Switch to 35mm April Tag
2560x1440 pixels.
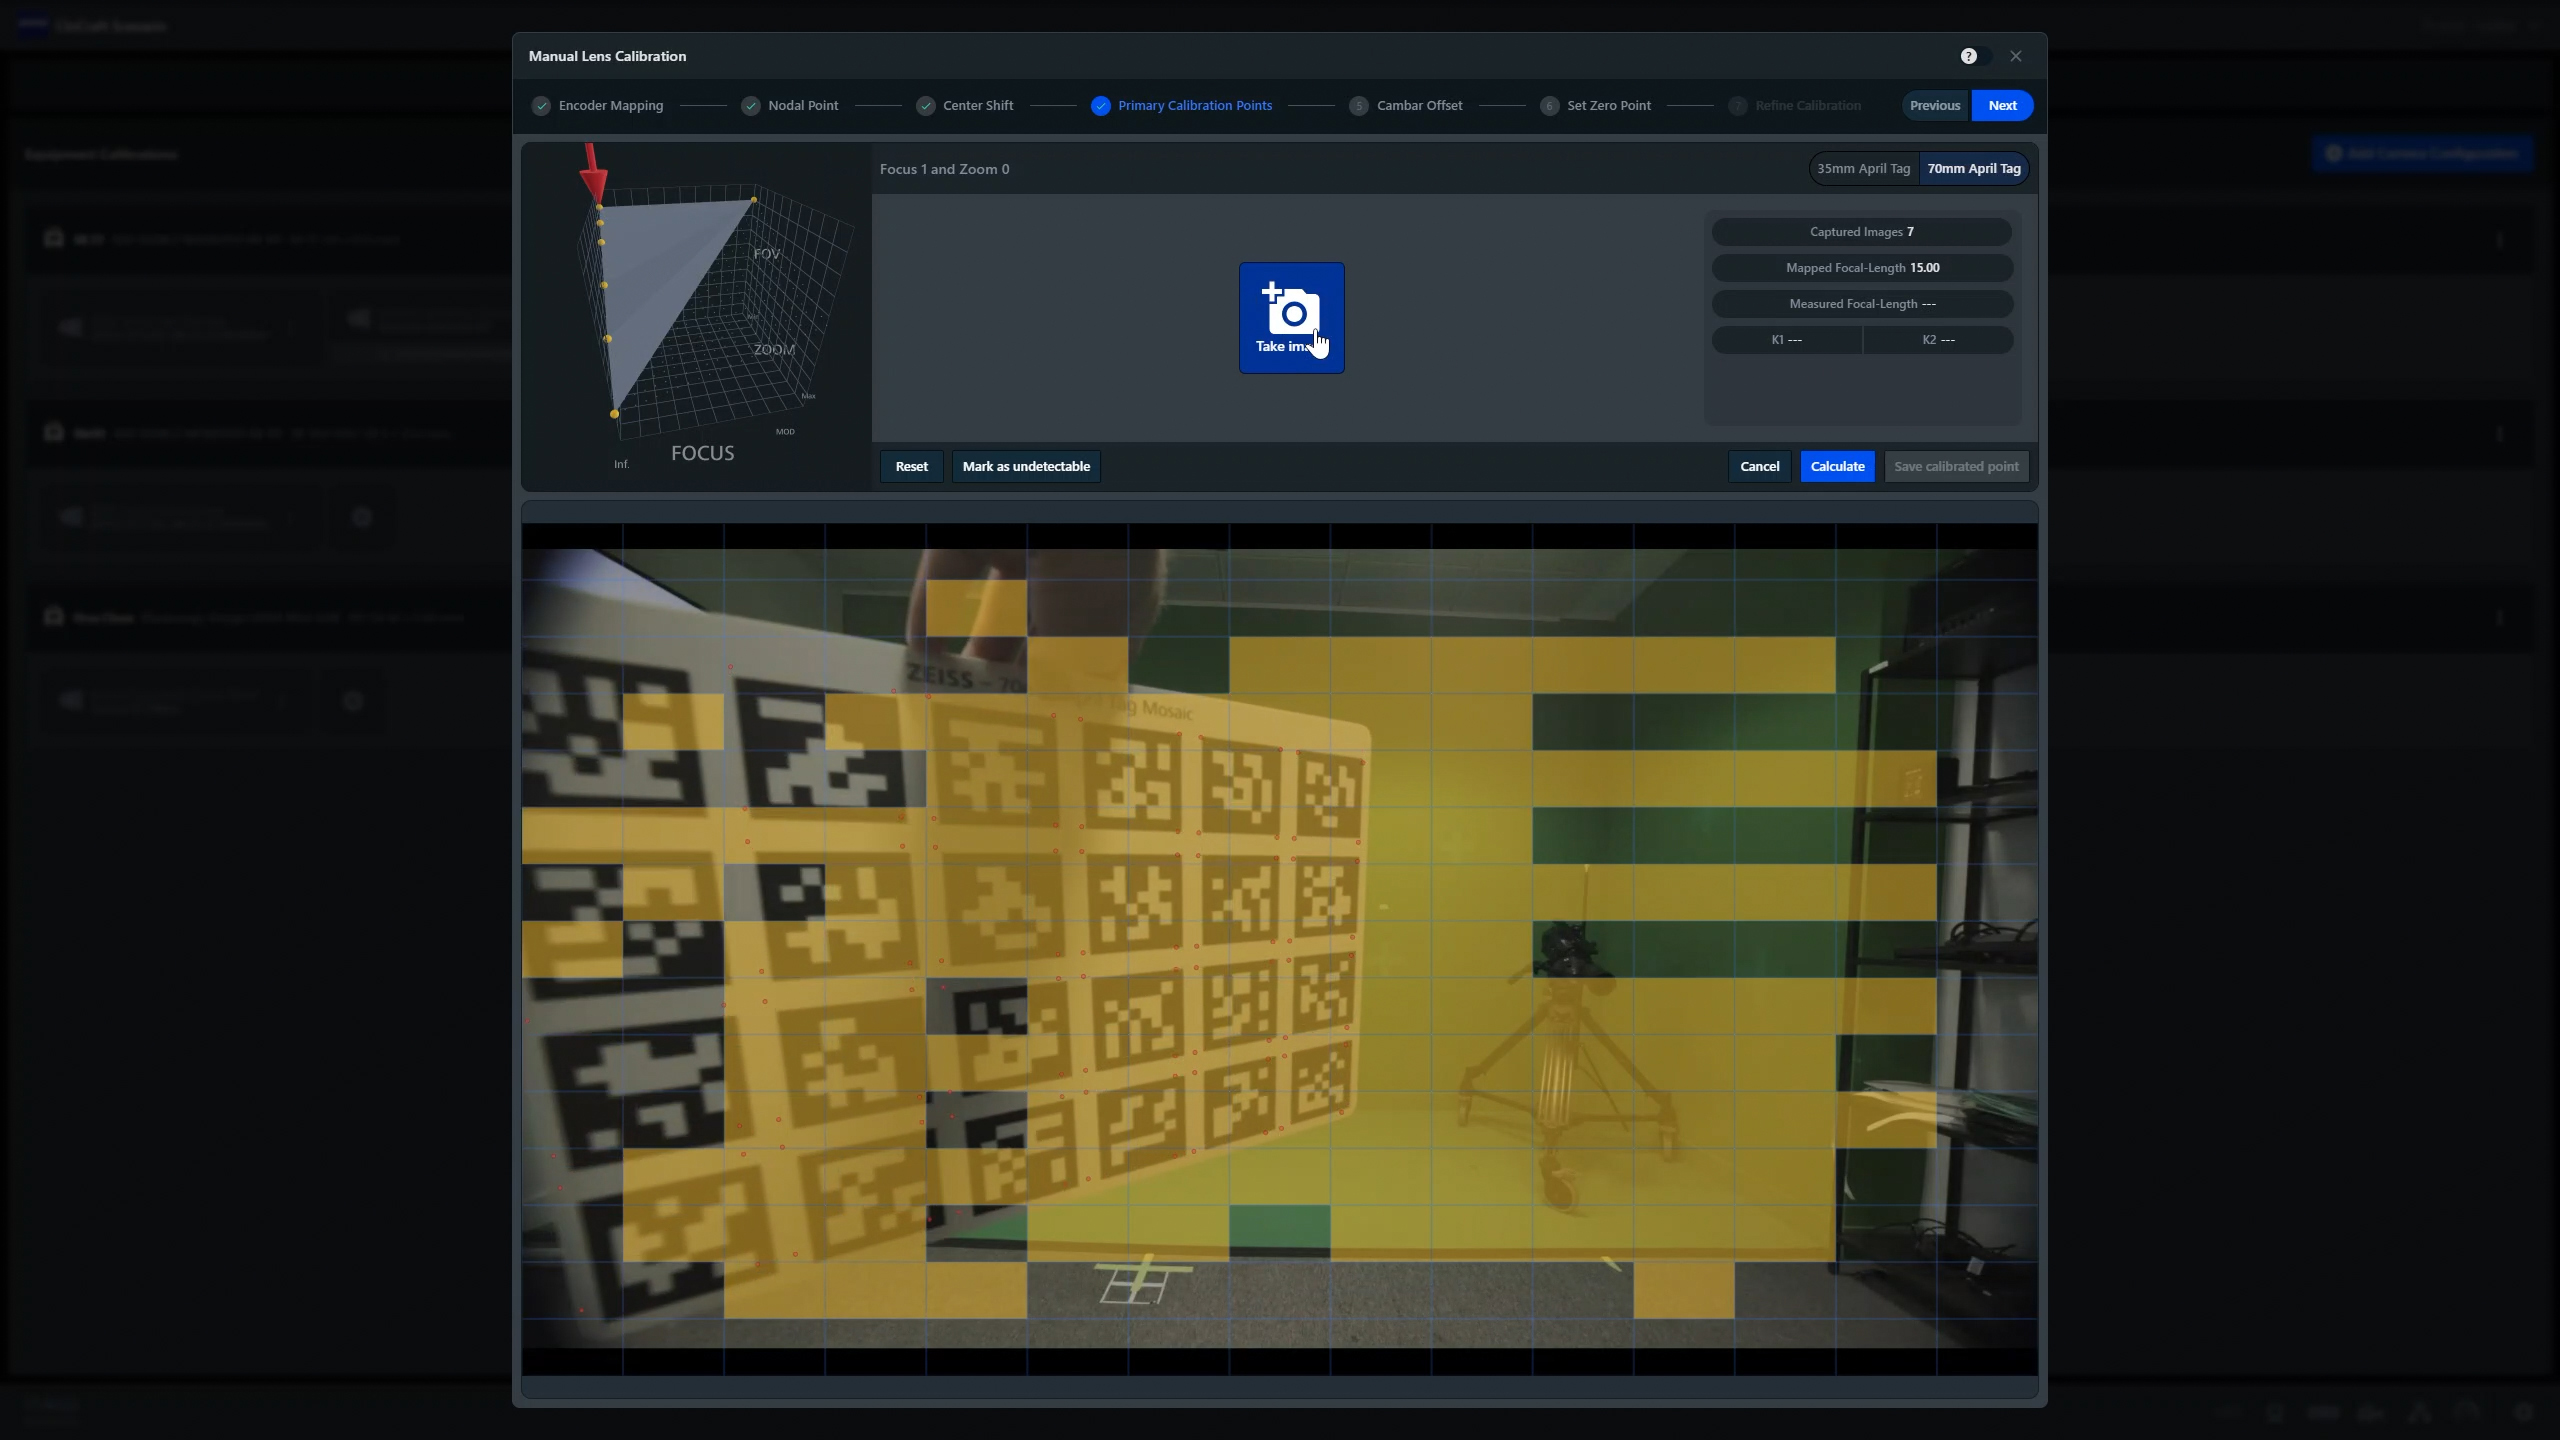[x=1864, y=169]
